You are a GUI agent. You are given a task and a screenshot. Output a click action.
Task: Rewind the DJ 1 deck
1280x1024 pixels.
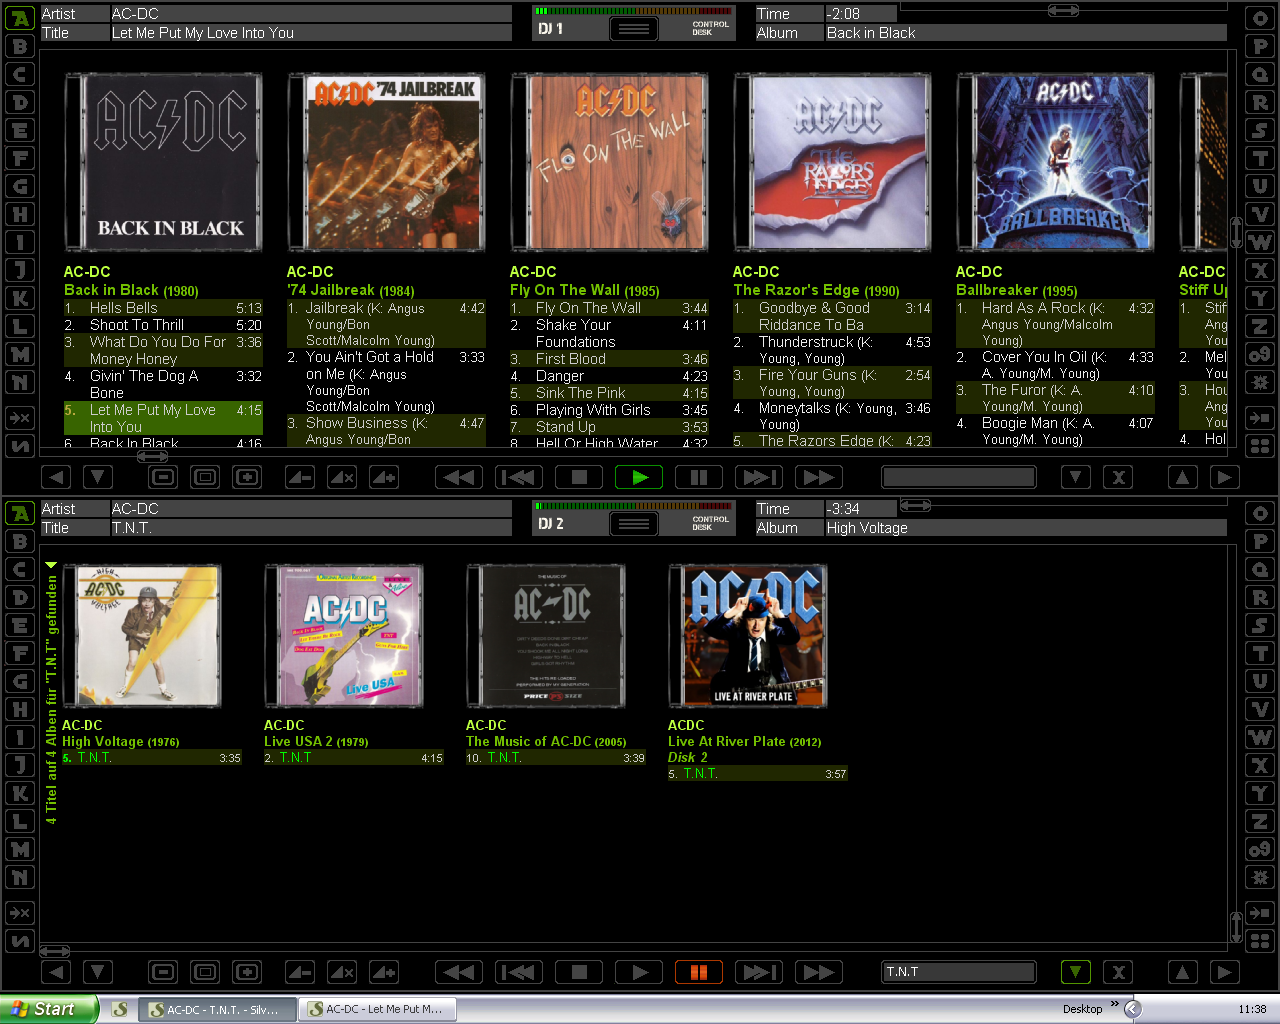click(x=460, y=477)
